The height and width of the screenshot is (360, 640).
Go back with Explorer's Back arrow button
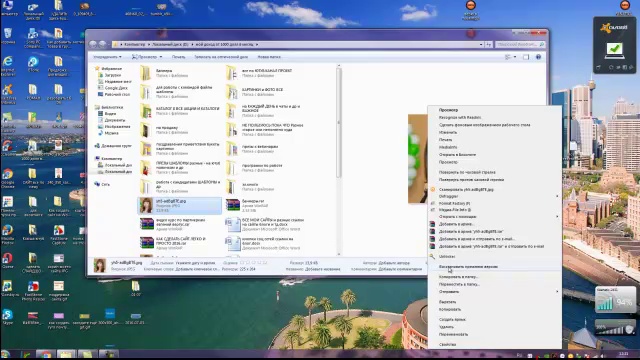click(x=93, y=44)
